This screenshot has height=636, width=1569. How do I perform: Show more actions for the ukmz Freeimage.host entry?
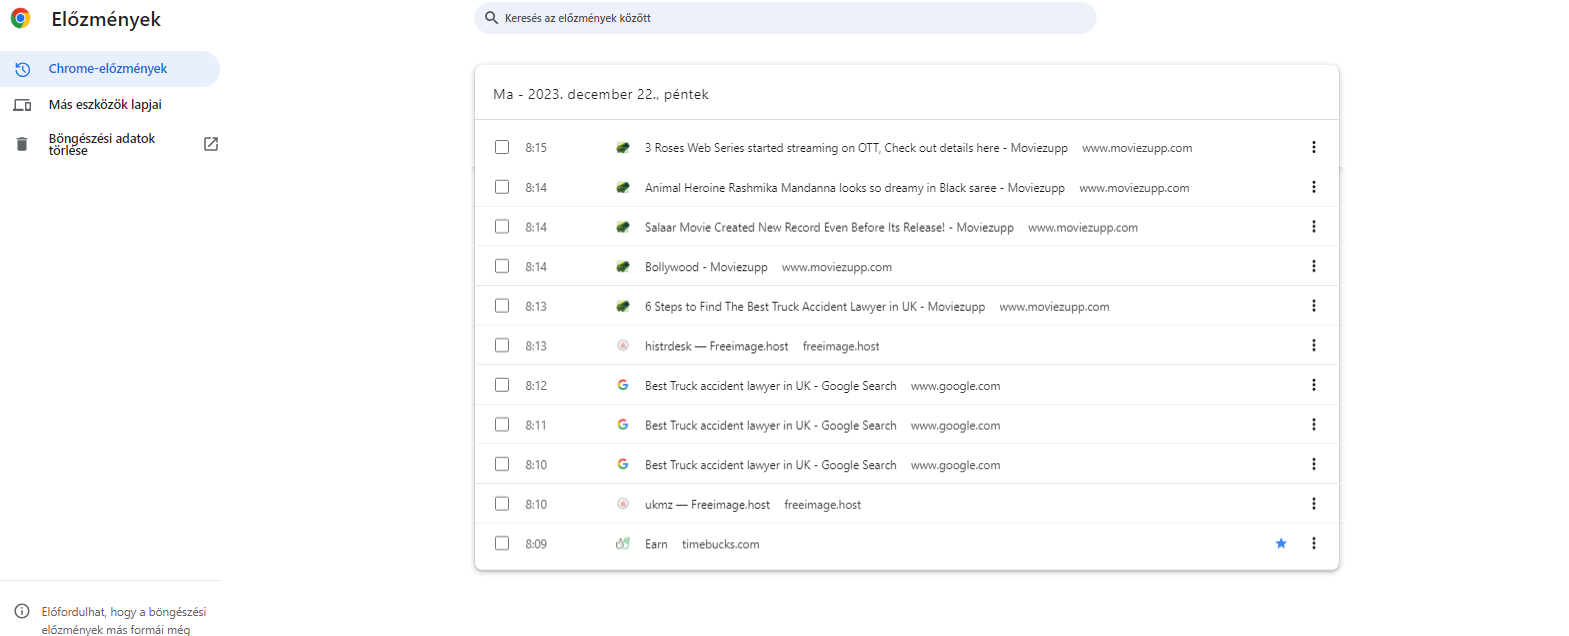(x=1313, y=504)
